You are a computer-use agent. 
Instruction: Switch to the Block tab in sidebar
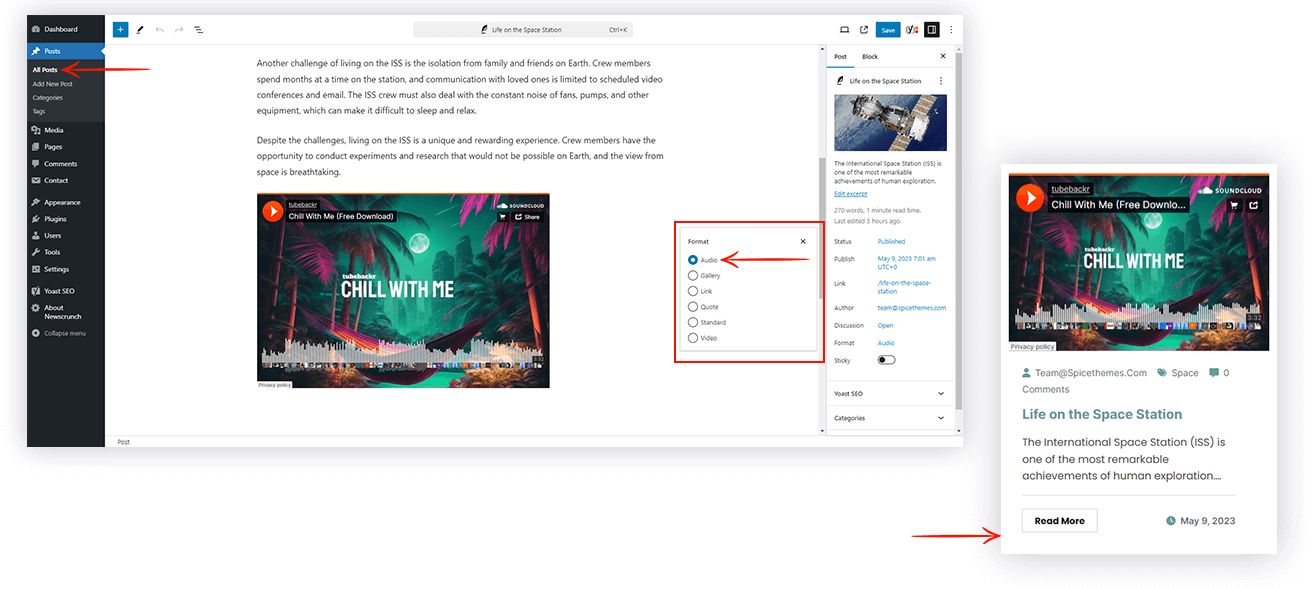pyautogui.click(x=870, y=57)
